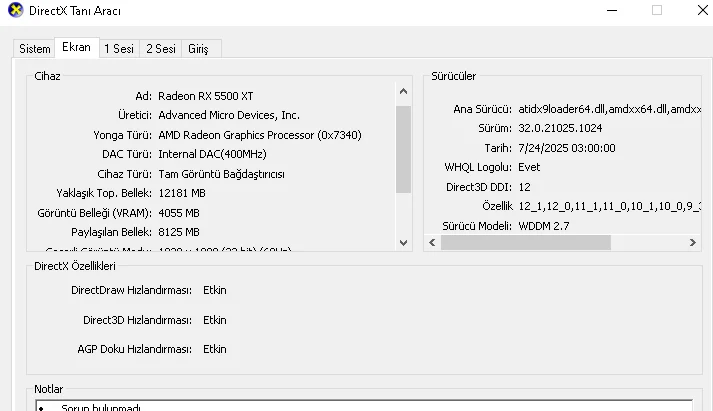Click the DirectX icon in title bar
Image resolution: width=713 pixels, height=411 pixels.
pos(12,11)
